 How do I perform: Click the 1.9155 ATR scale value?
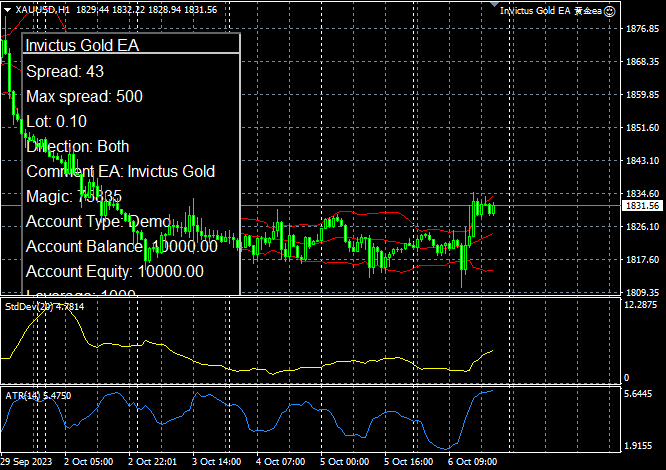638,446
